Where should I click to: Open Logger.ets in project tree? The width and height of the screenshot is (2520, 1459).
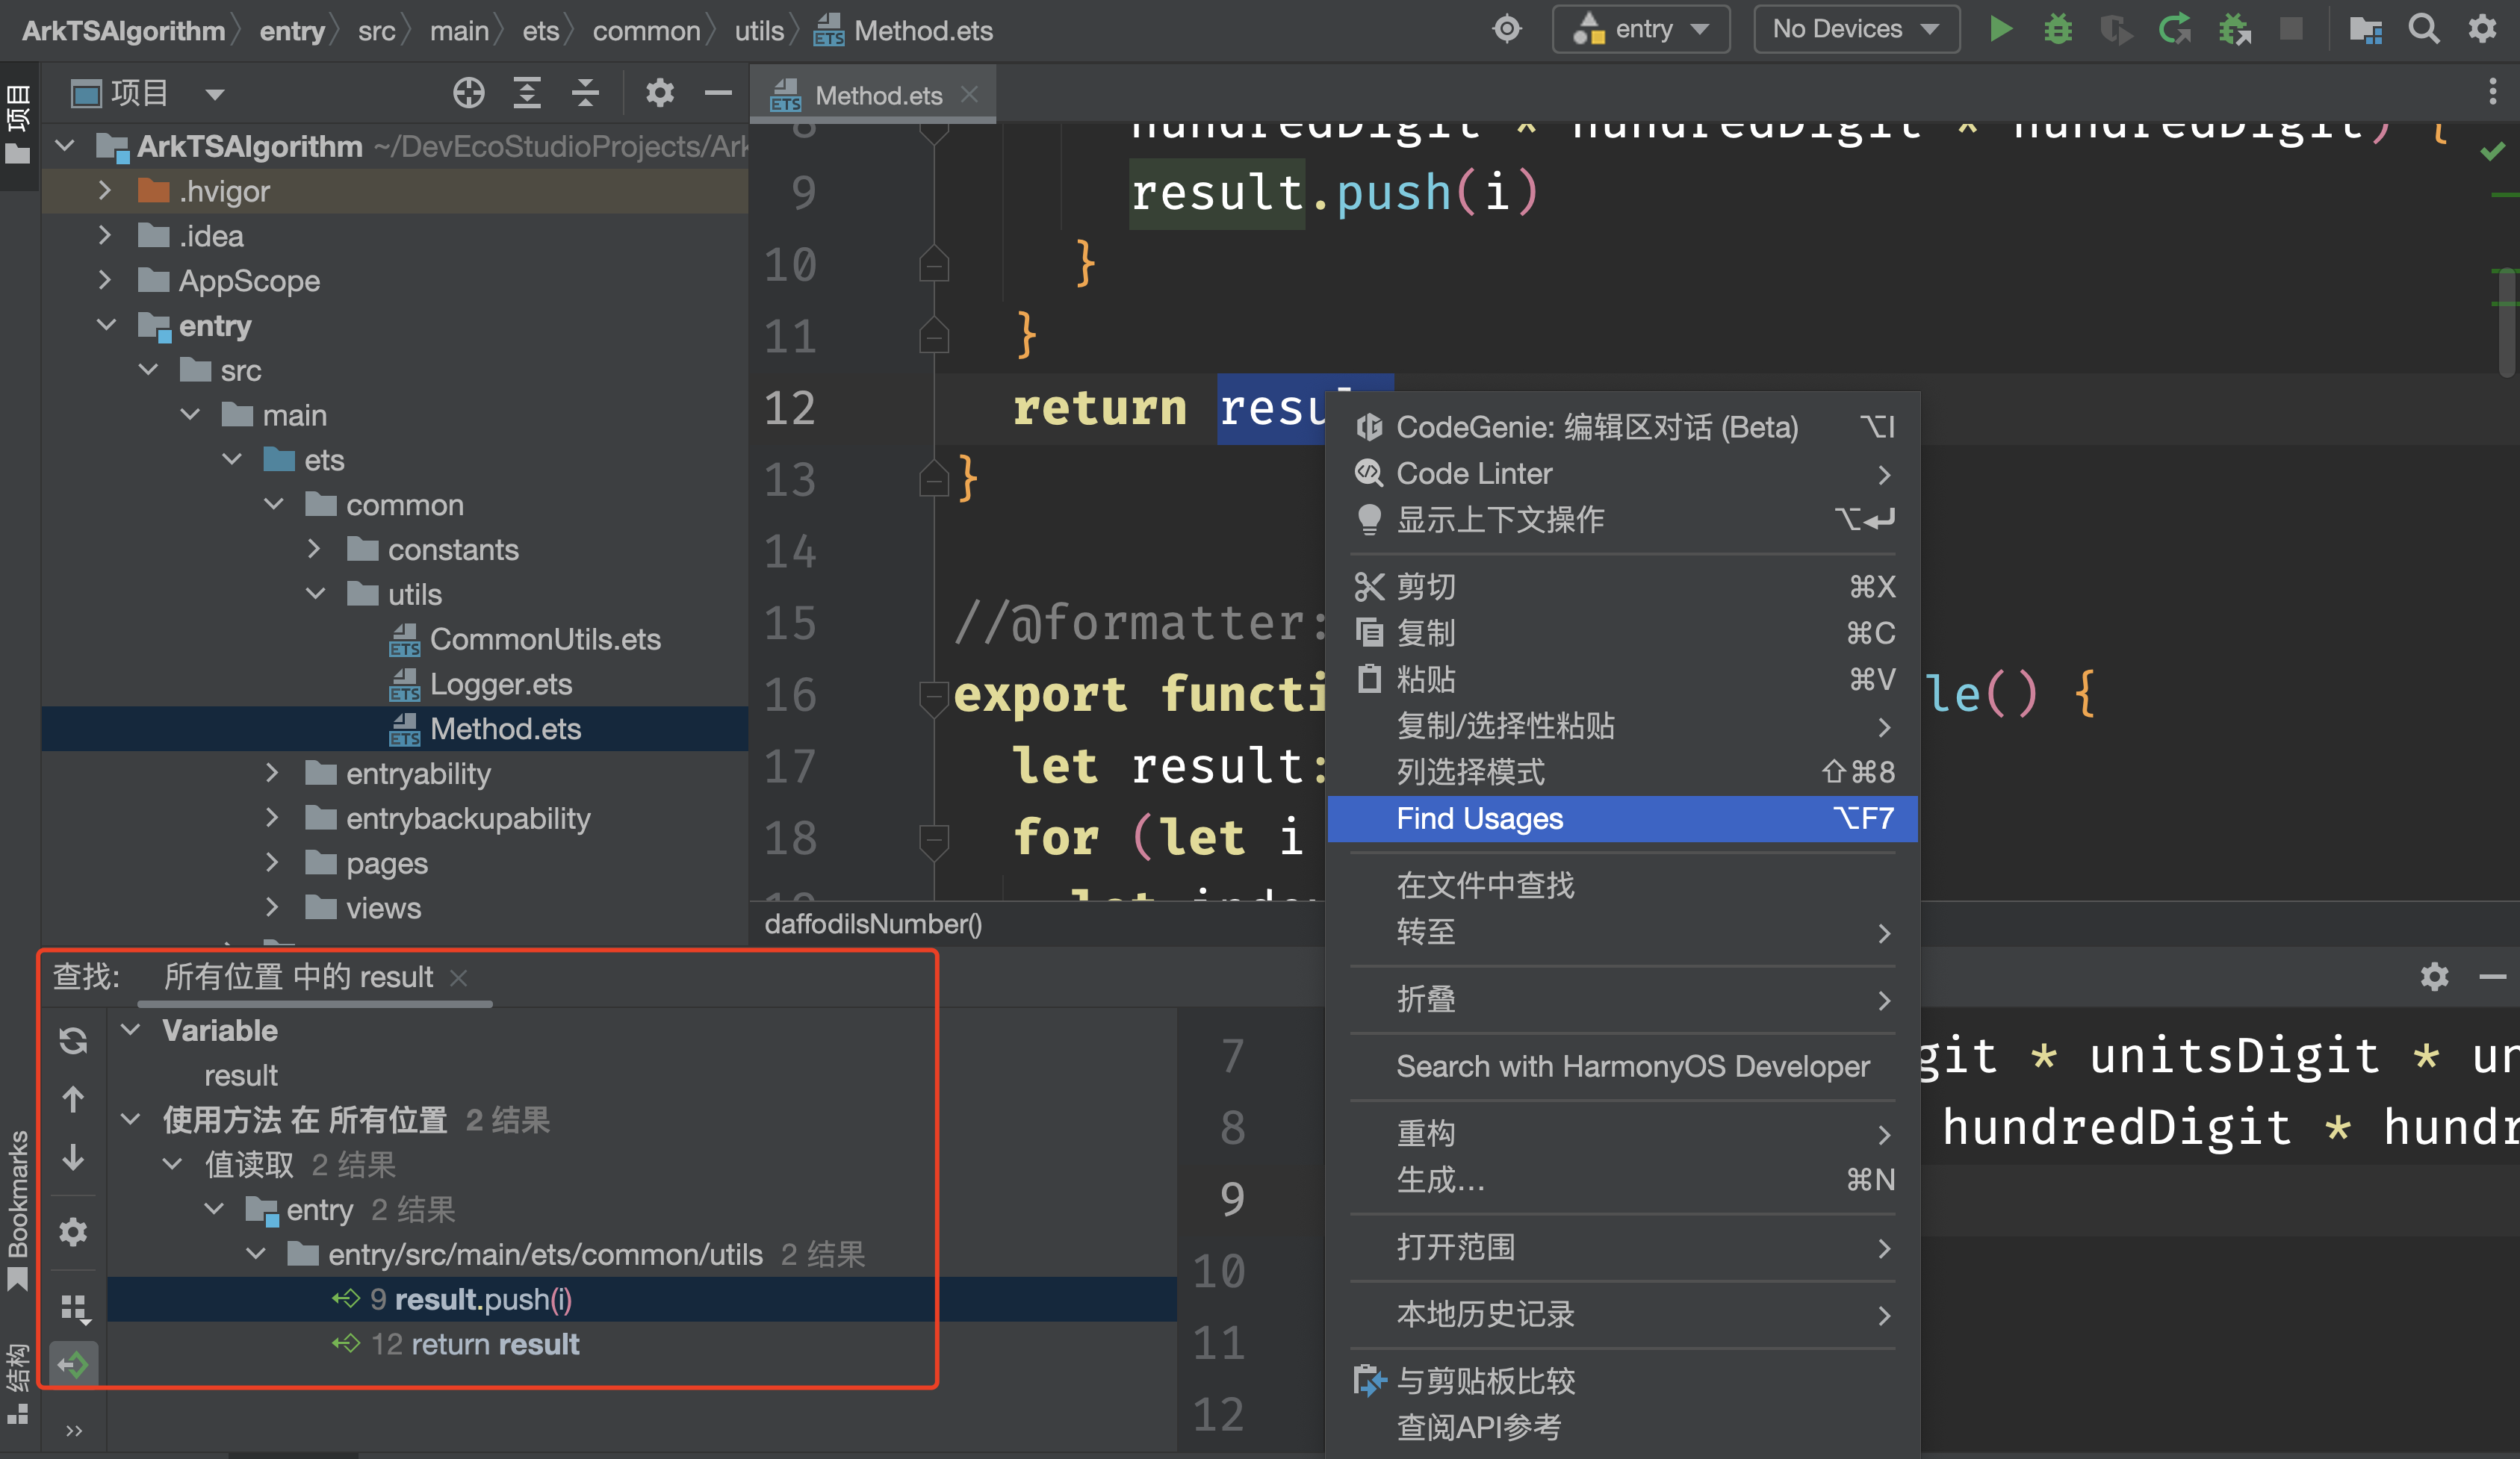click(x=500, y=685)
